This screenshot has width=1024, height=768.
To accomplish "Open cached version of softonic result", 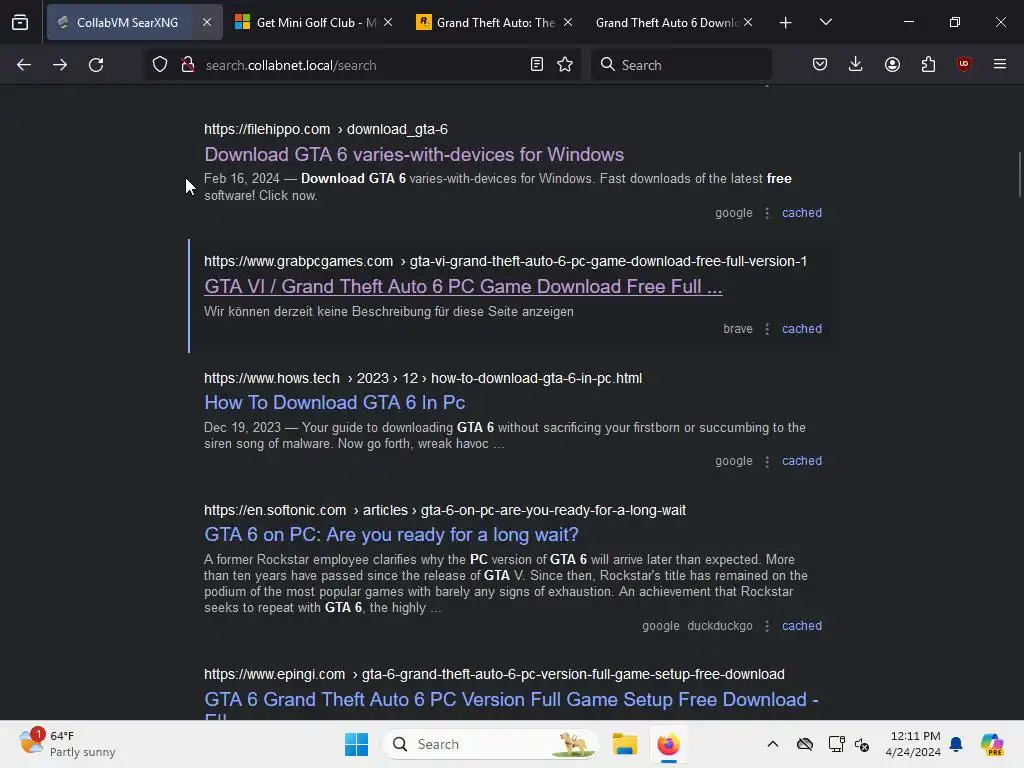I will 801,626.
